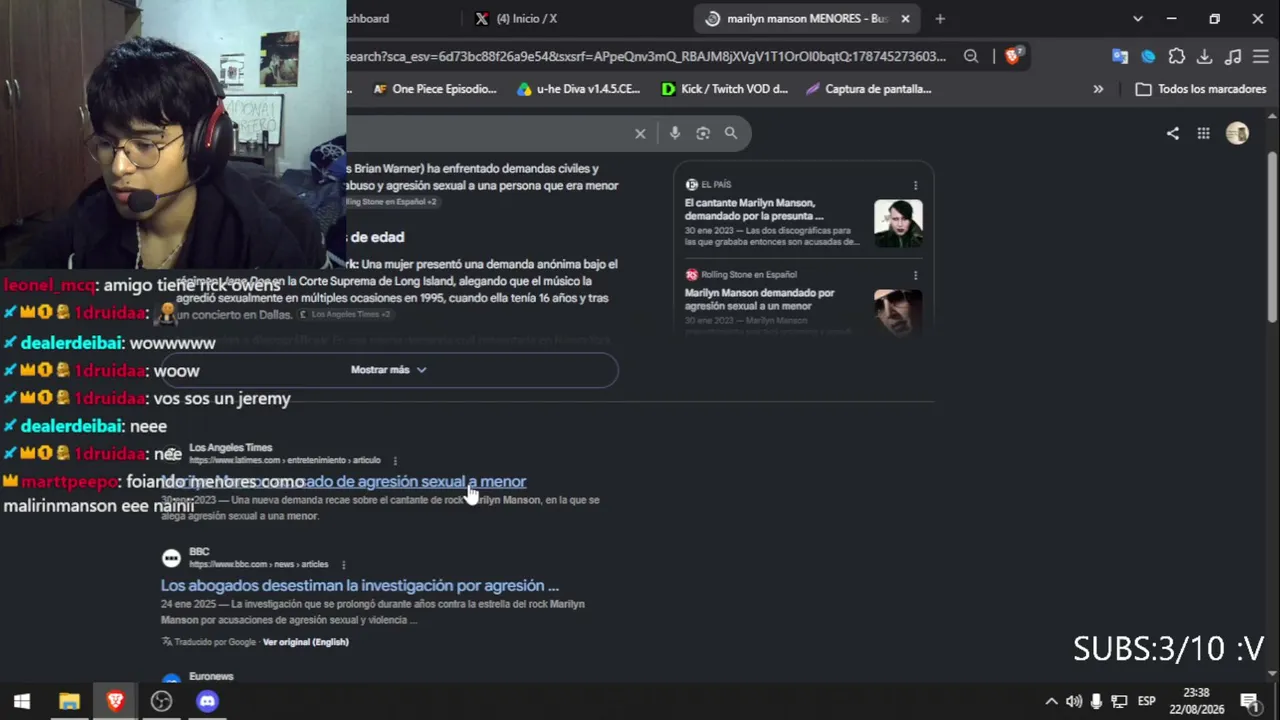1280x720 pixels.
Task: Open the Windows notification center
Action: pos(1249,701)
